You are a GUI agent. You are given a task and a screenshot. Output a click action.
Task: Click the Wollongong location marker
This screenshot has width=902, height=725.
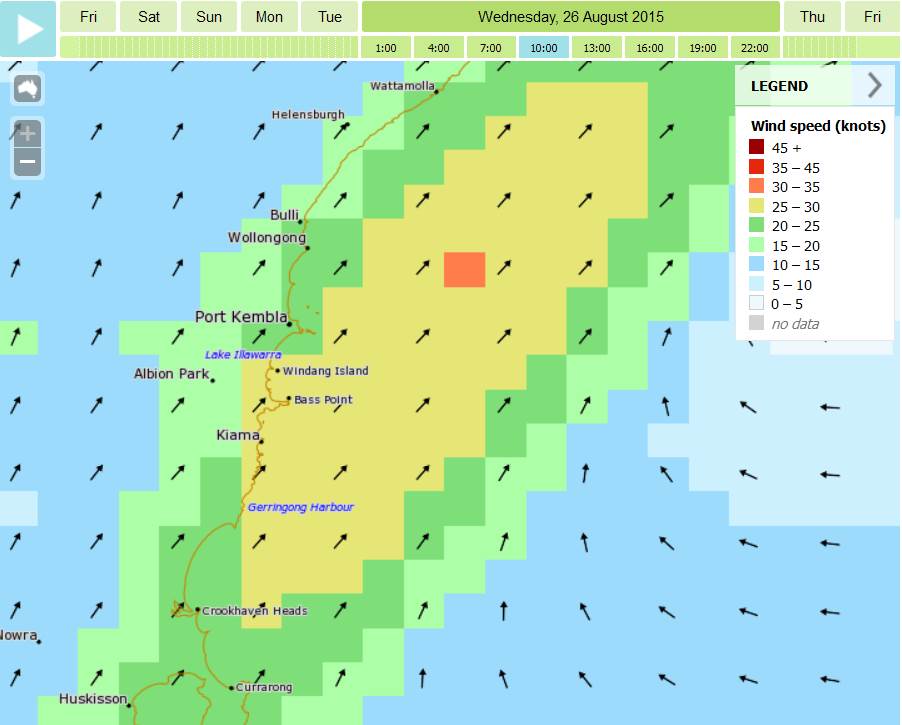pyautogui.click(x=307, y=248)
